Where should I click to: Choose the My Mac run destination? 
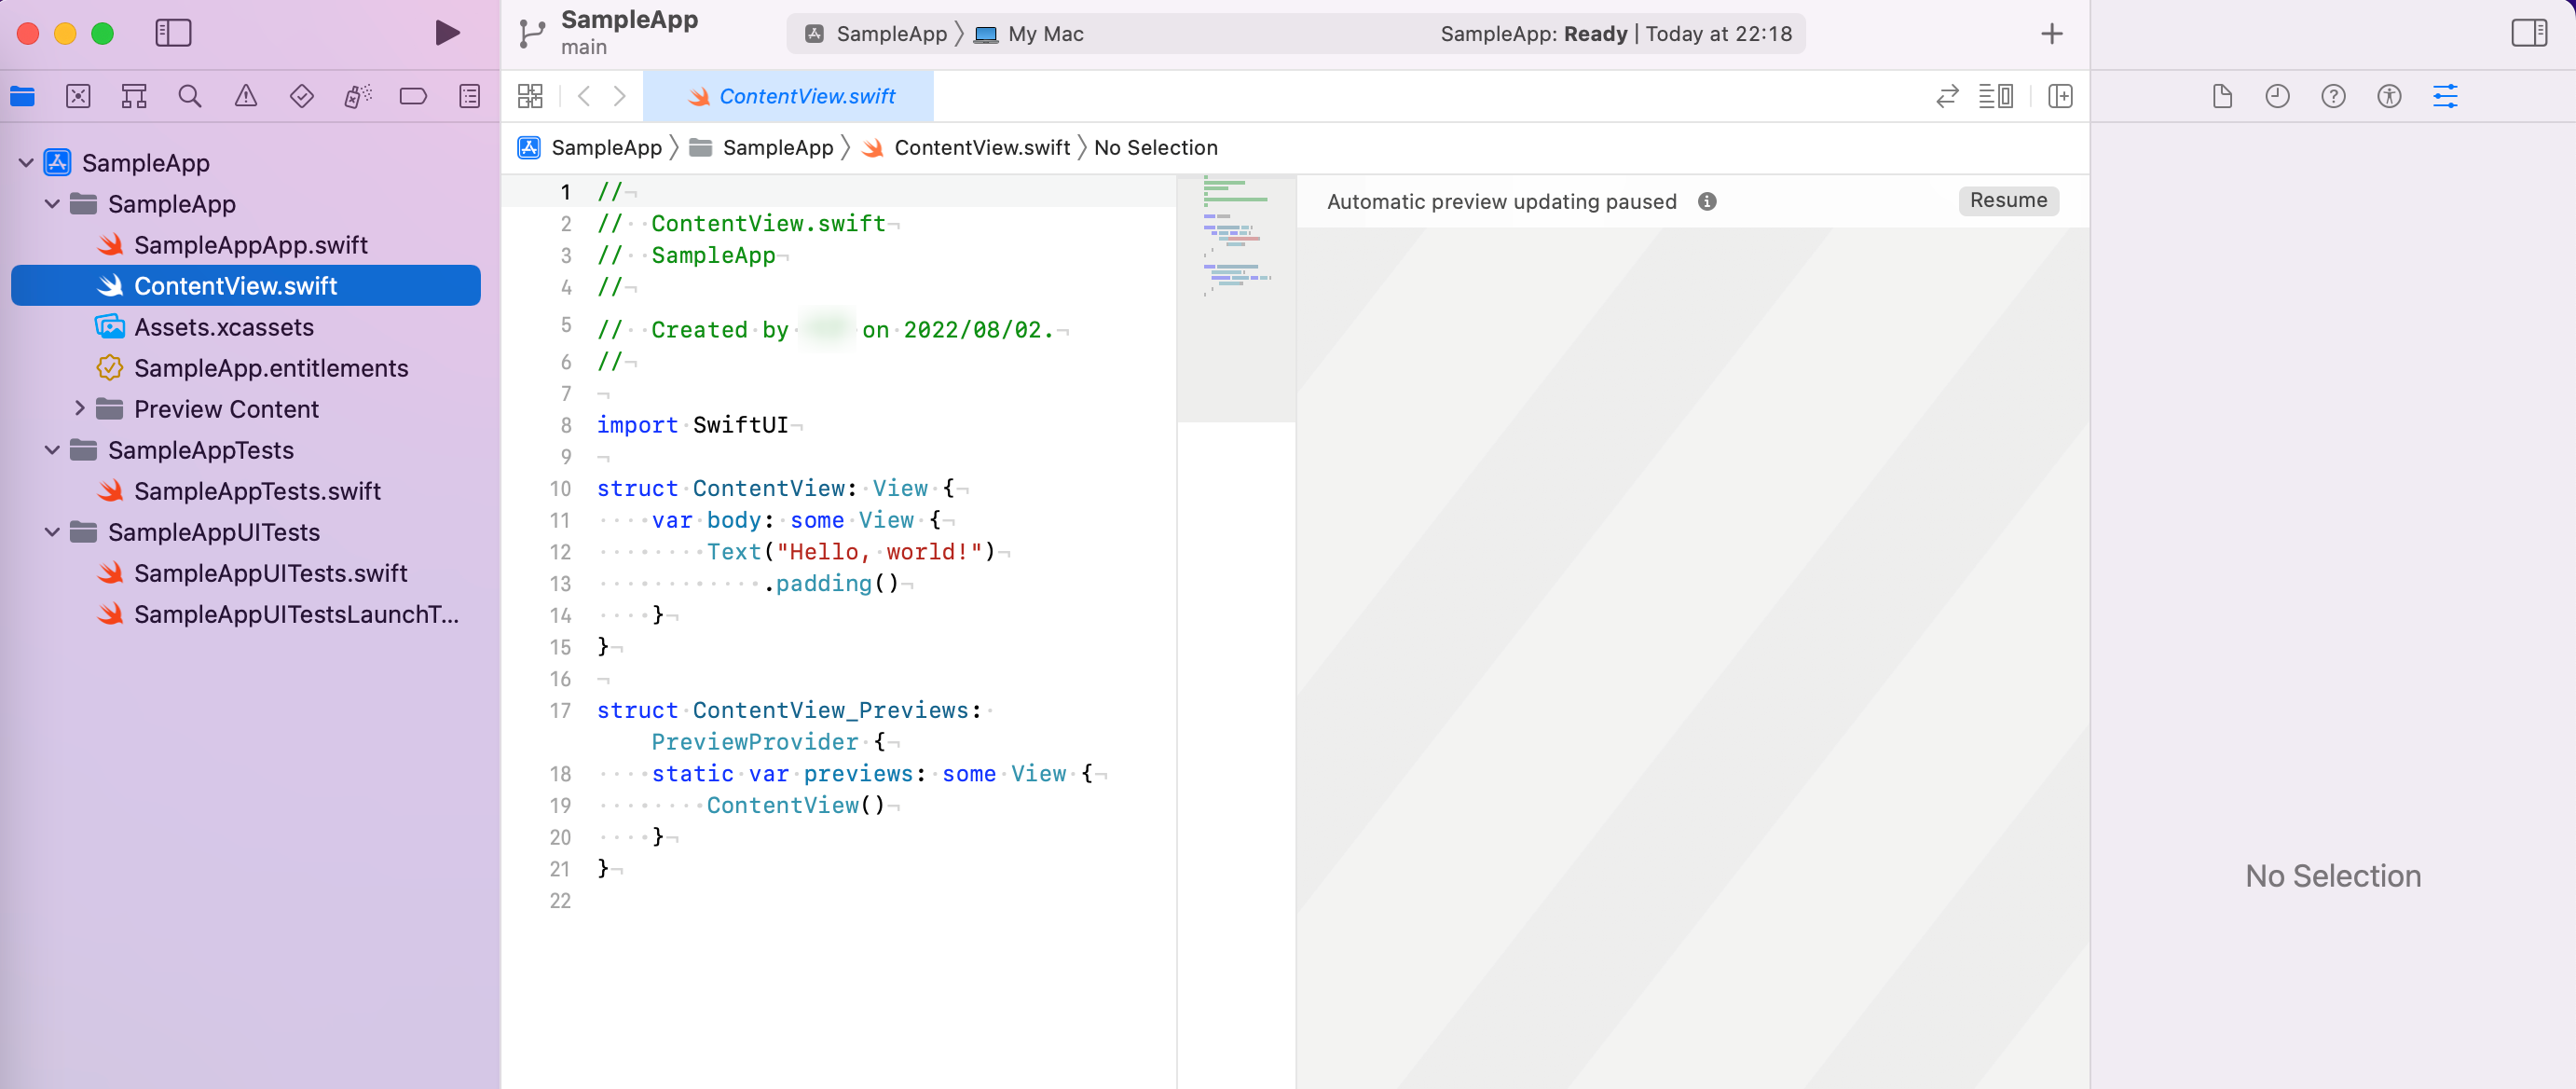[1029, 34]
